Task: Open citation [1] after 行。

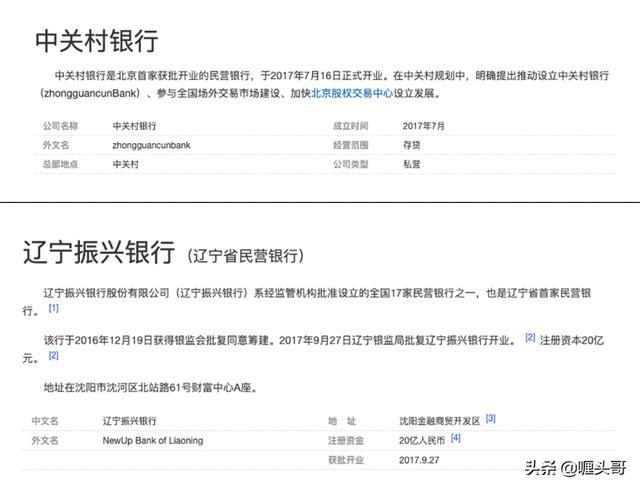Action: click(x=53, y=308)
